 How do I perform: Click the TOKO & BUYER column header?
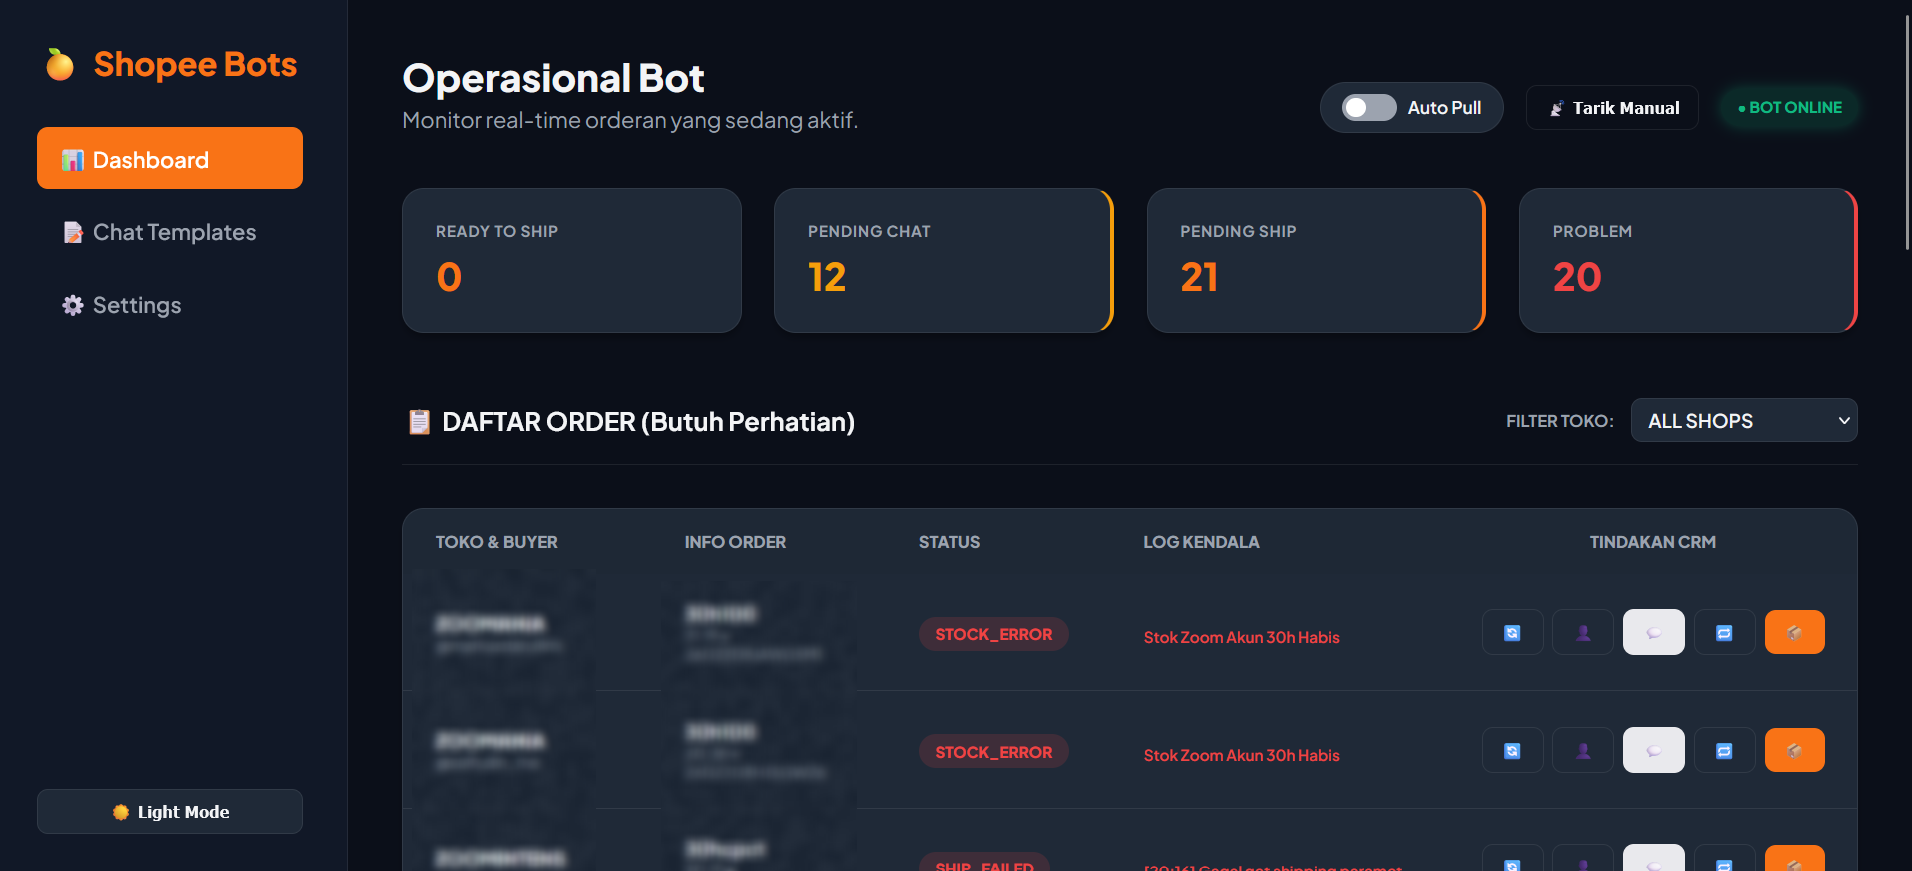tap(496, 542)
